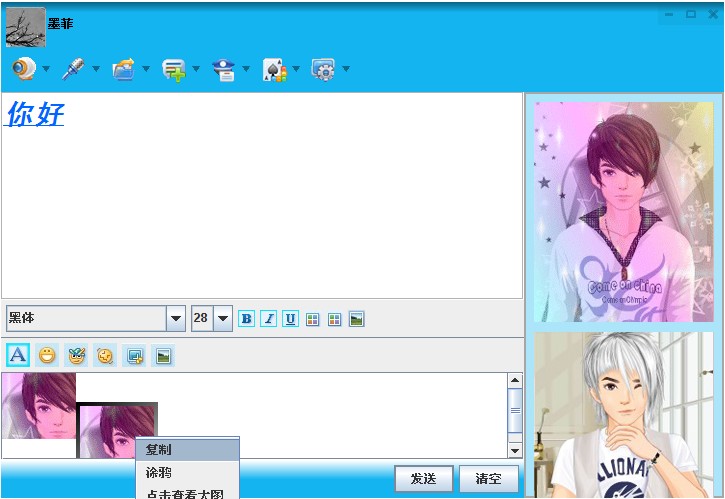This screenshot has height=499, width=725.
Task: Click the 发送 send button
Action: click(x=424, y=479)
